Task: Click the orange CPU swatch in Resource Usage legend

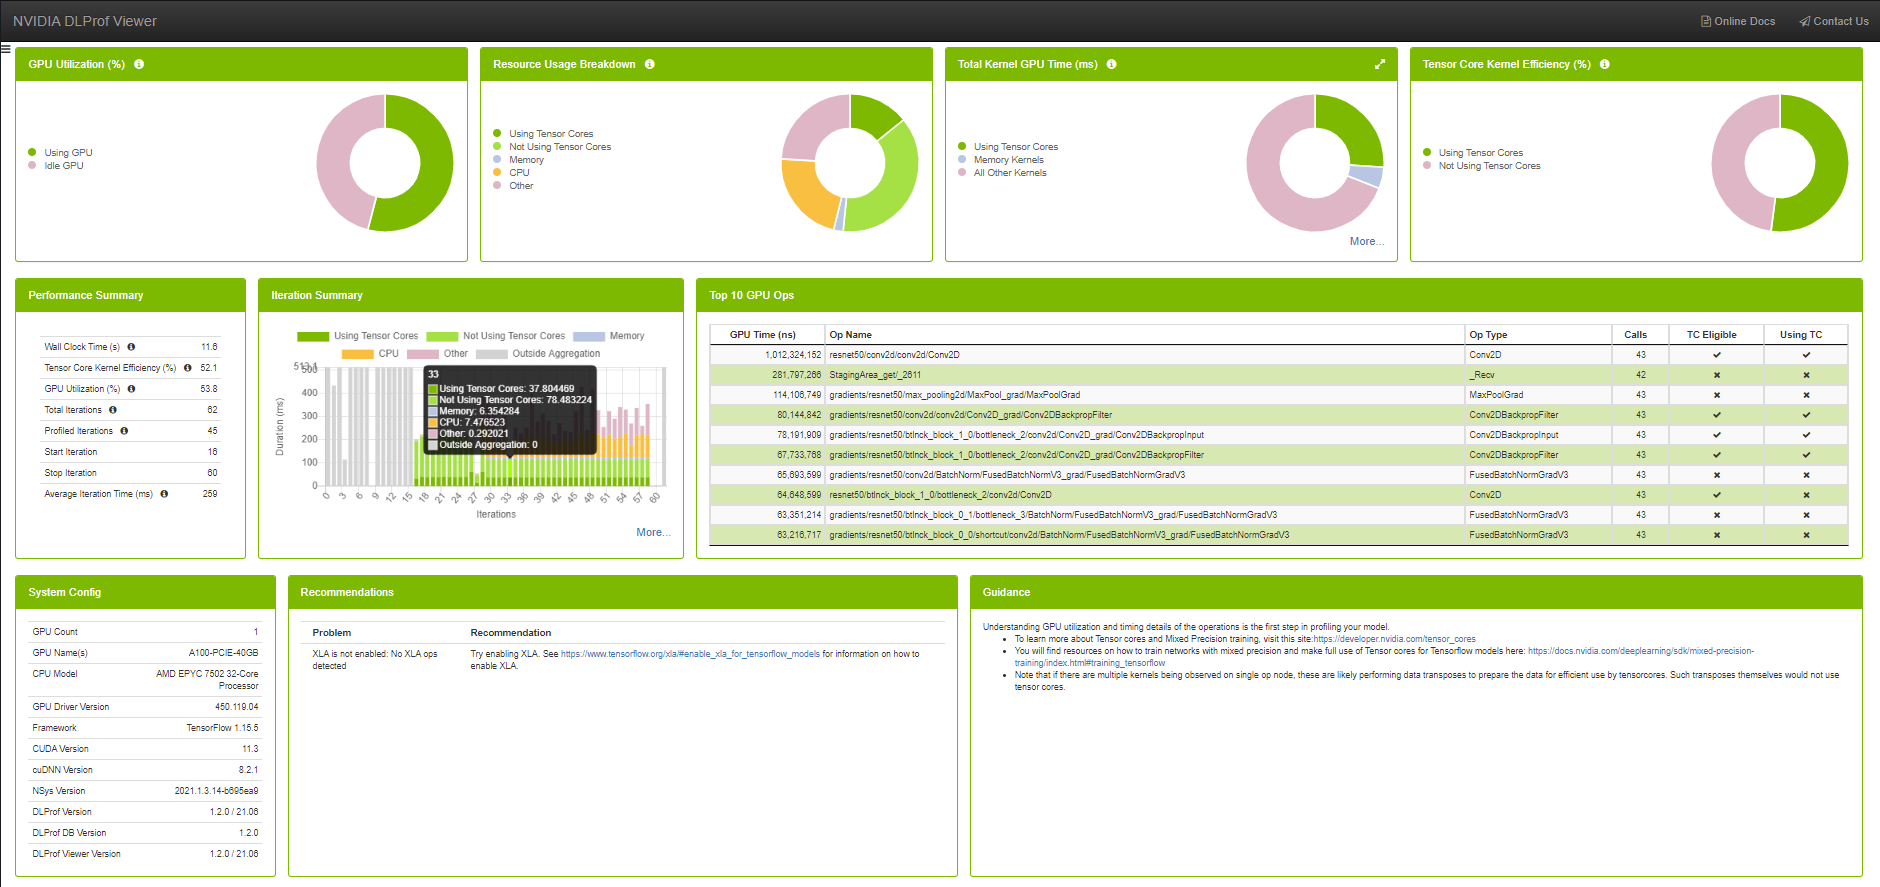Action: [497, 173]
